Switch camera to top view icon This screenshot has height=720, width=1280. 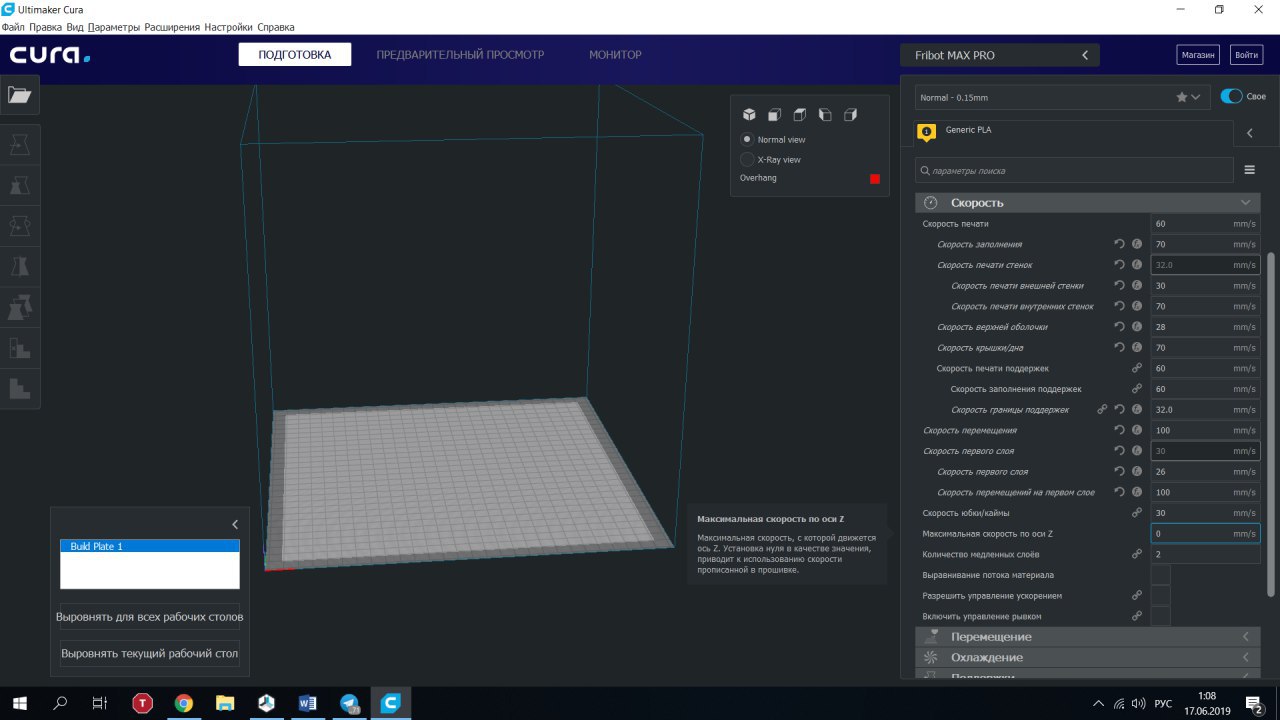point(799,115)
